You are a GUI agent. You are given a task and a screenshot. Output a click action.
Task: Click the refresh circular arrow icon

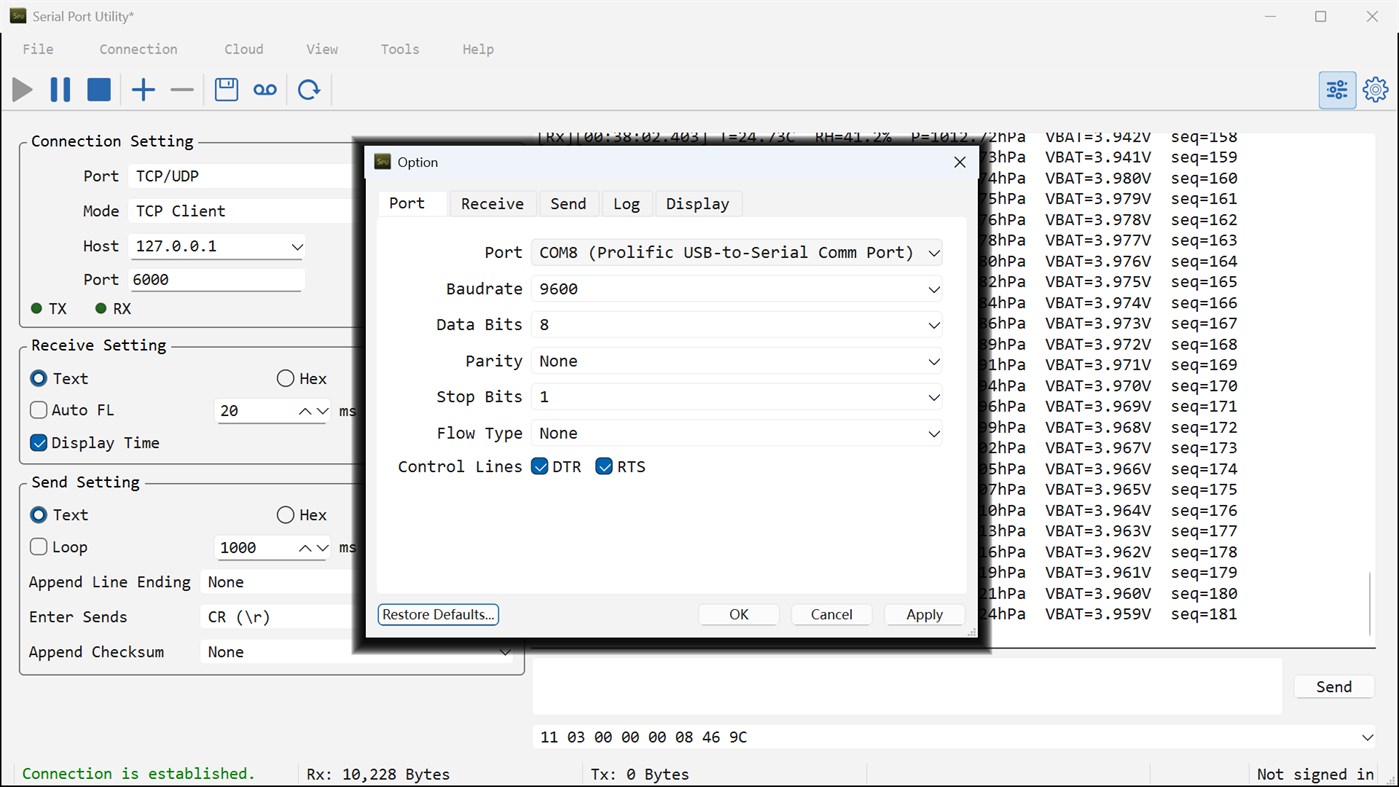309,90
